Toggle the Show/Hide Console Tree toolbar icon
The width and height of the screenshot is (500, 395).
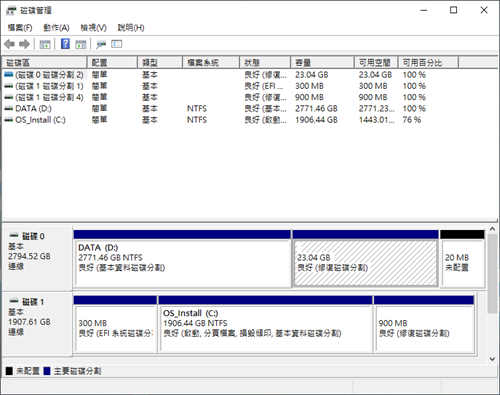(45, 44)
